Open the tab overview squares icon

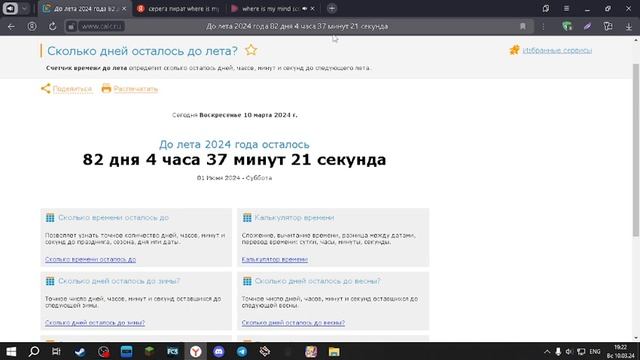click(546, 8)
